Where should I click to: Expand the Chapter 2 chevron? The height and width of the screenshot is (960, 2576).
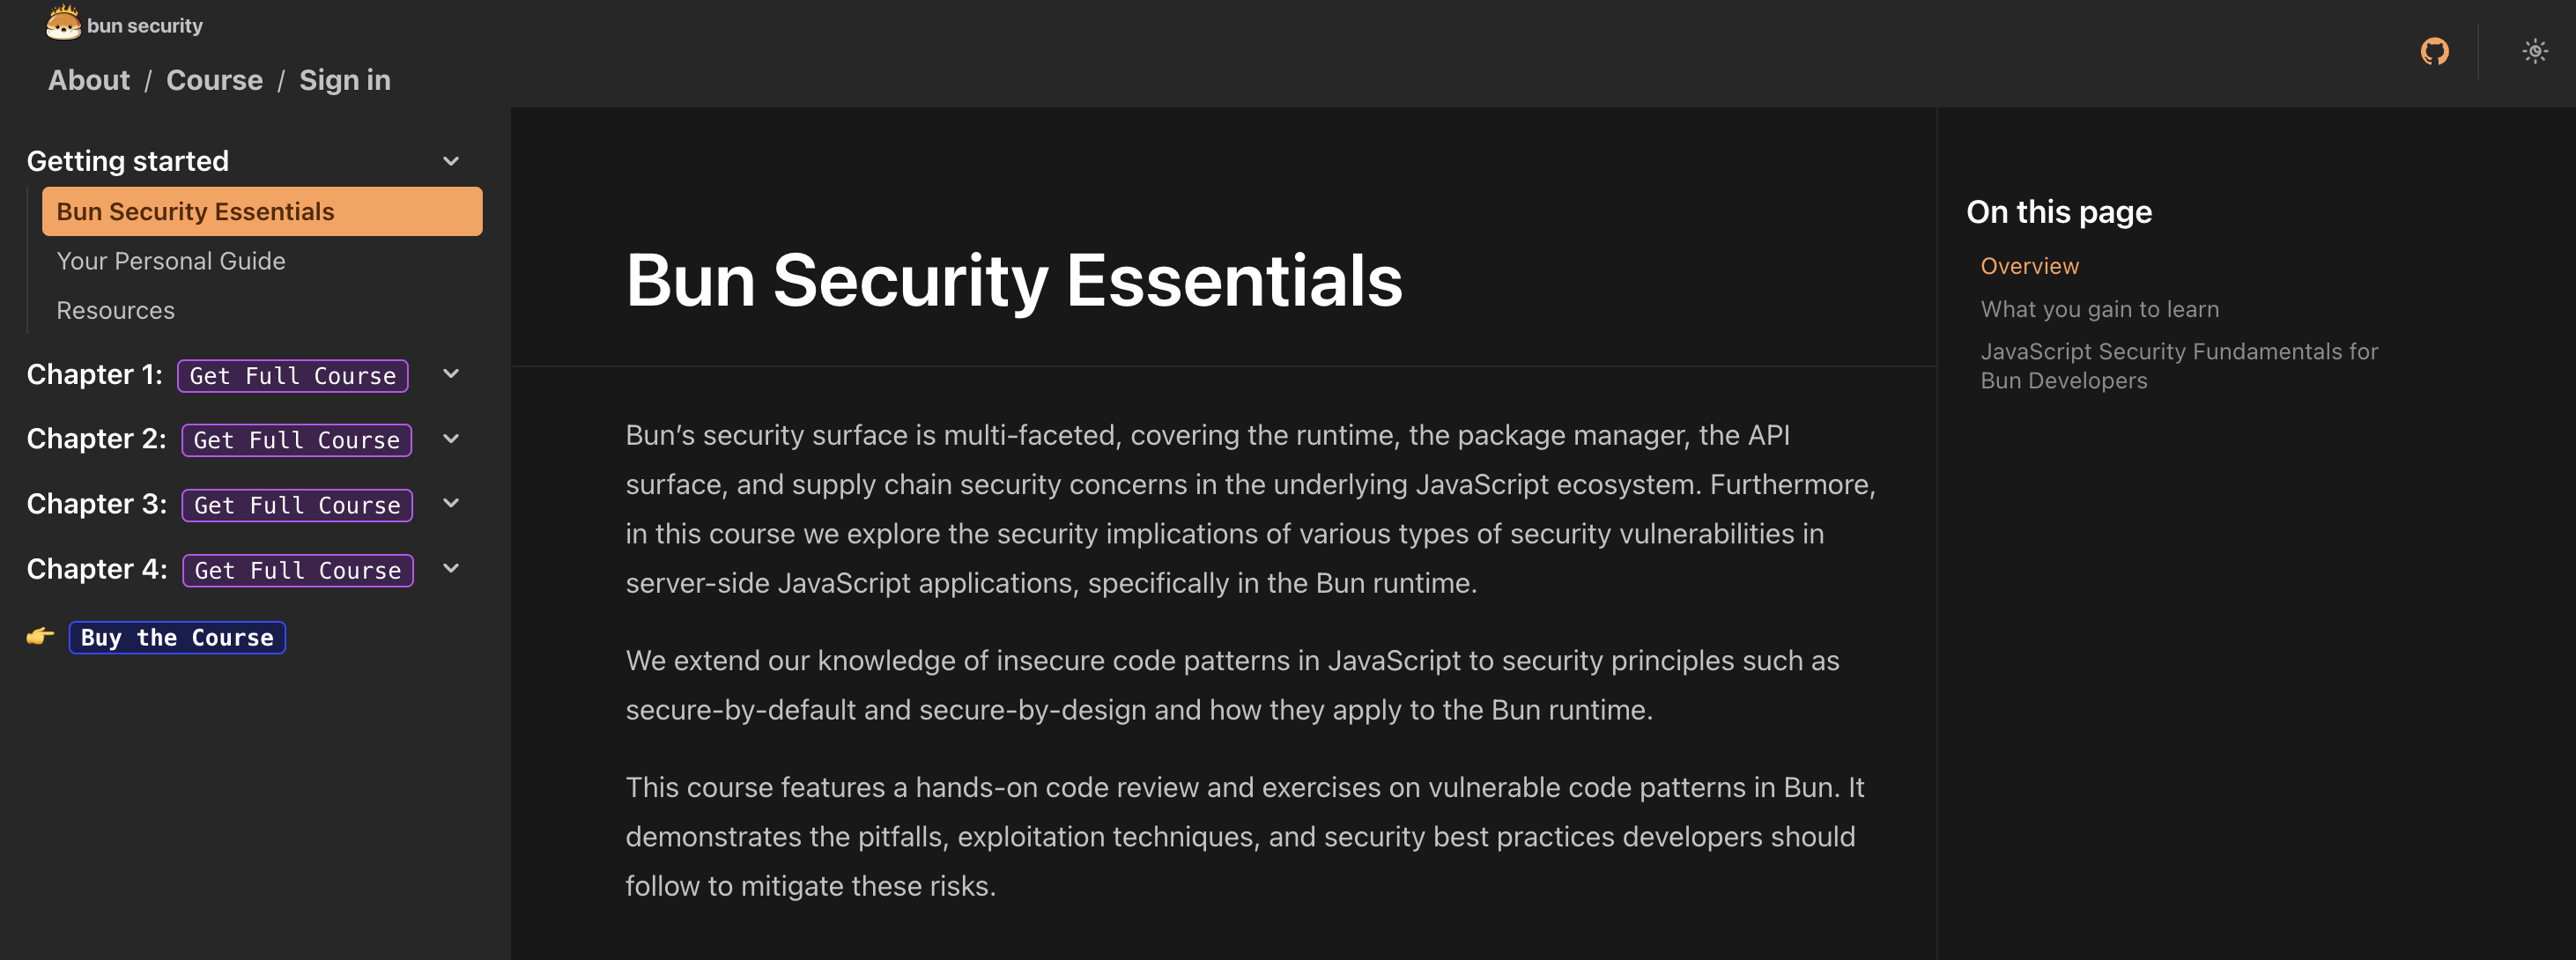(451, 439)
